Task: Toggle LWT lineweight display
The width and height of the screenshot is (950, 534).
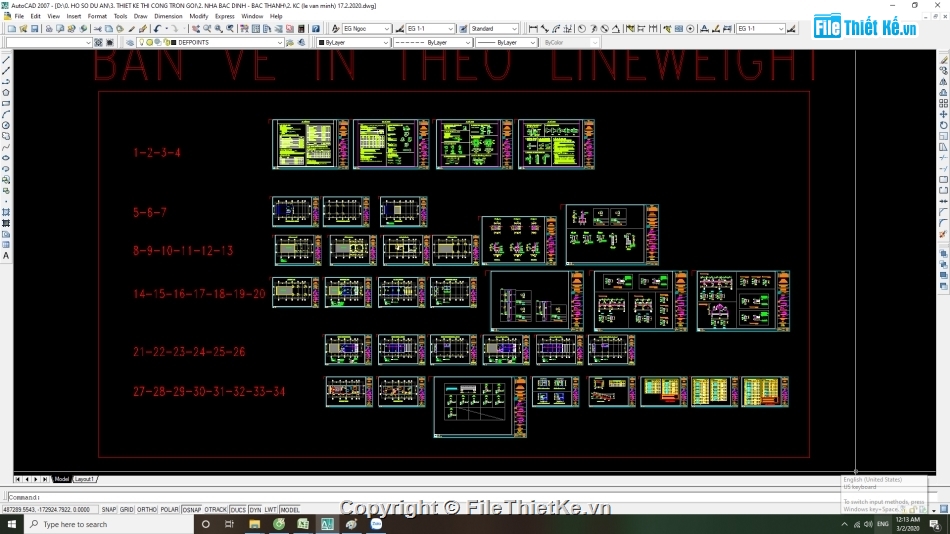Action: click(x=270, y=510)
